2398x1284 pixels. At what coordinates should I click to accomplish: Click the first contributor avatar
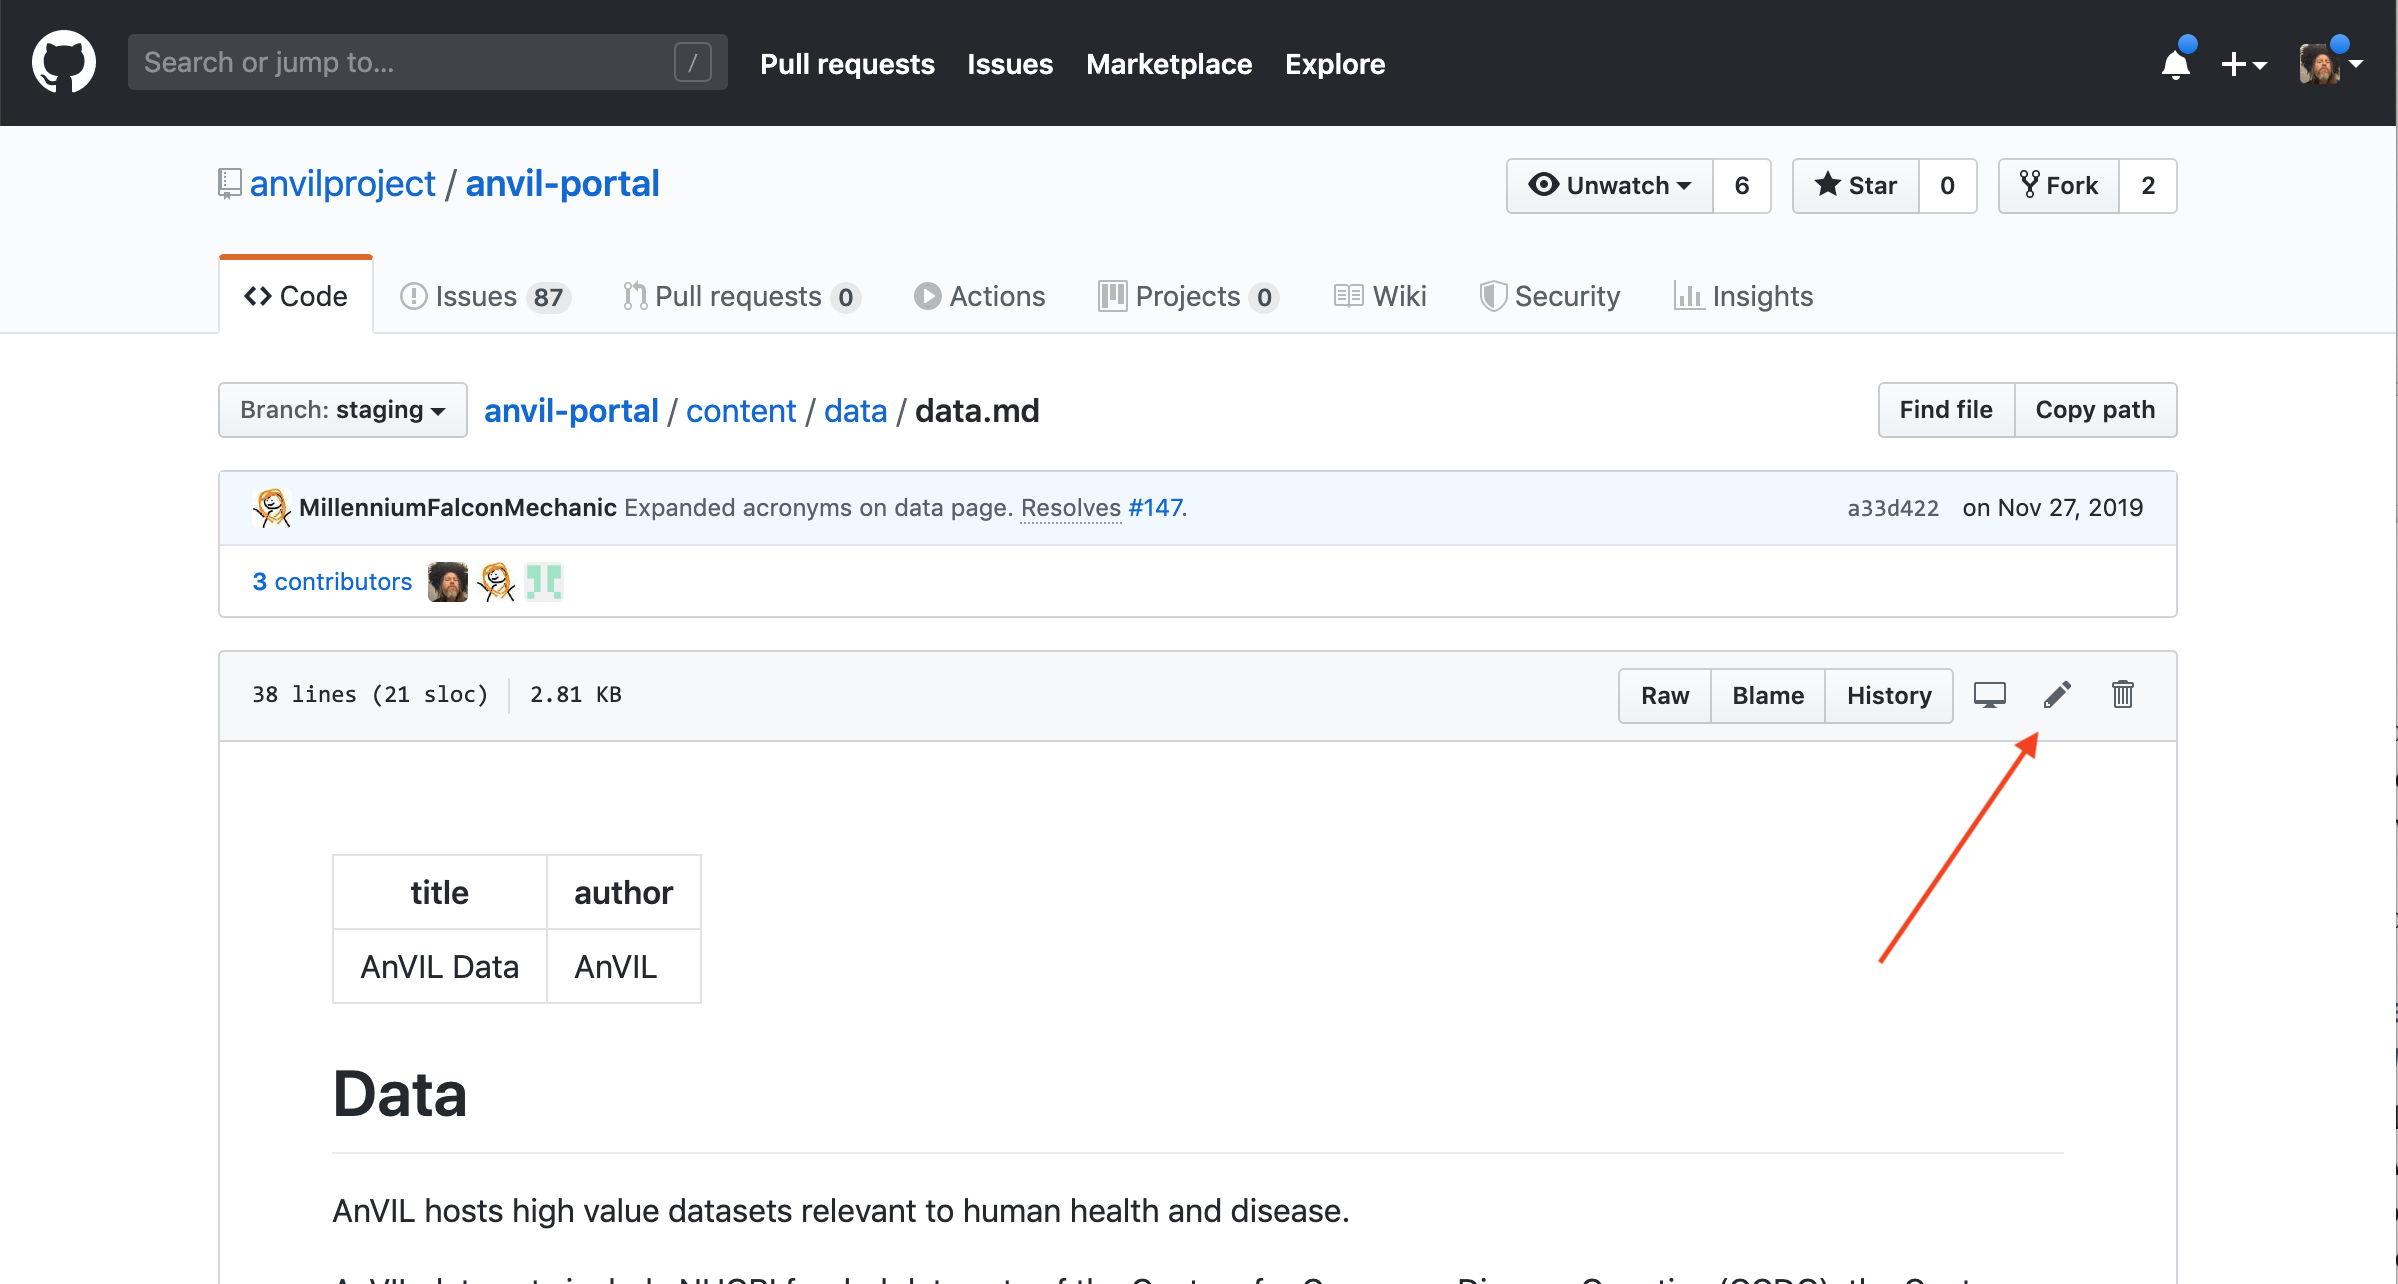(x=448, y=582)
